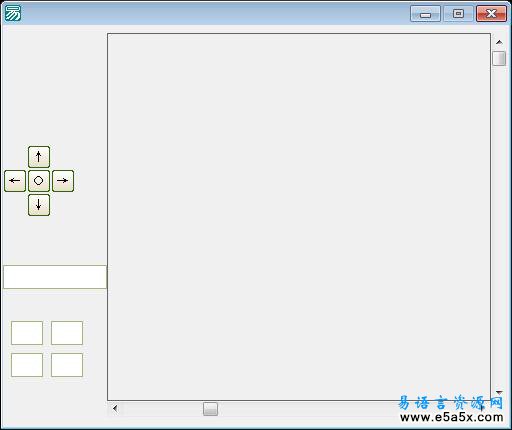Open the application icon menu in title bar
The height and width of the screenshot is (430, 512).
pyautogui.click(x=13, y=13)
